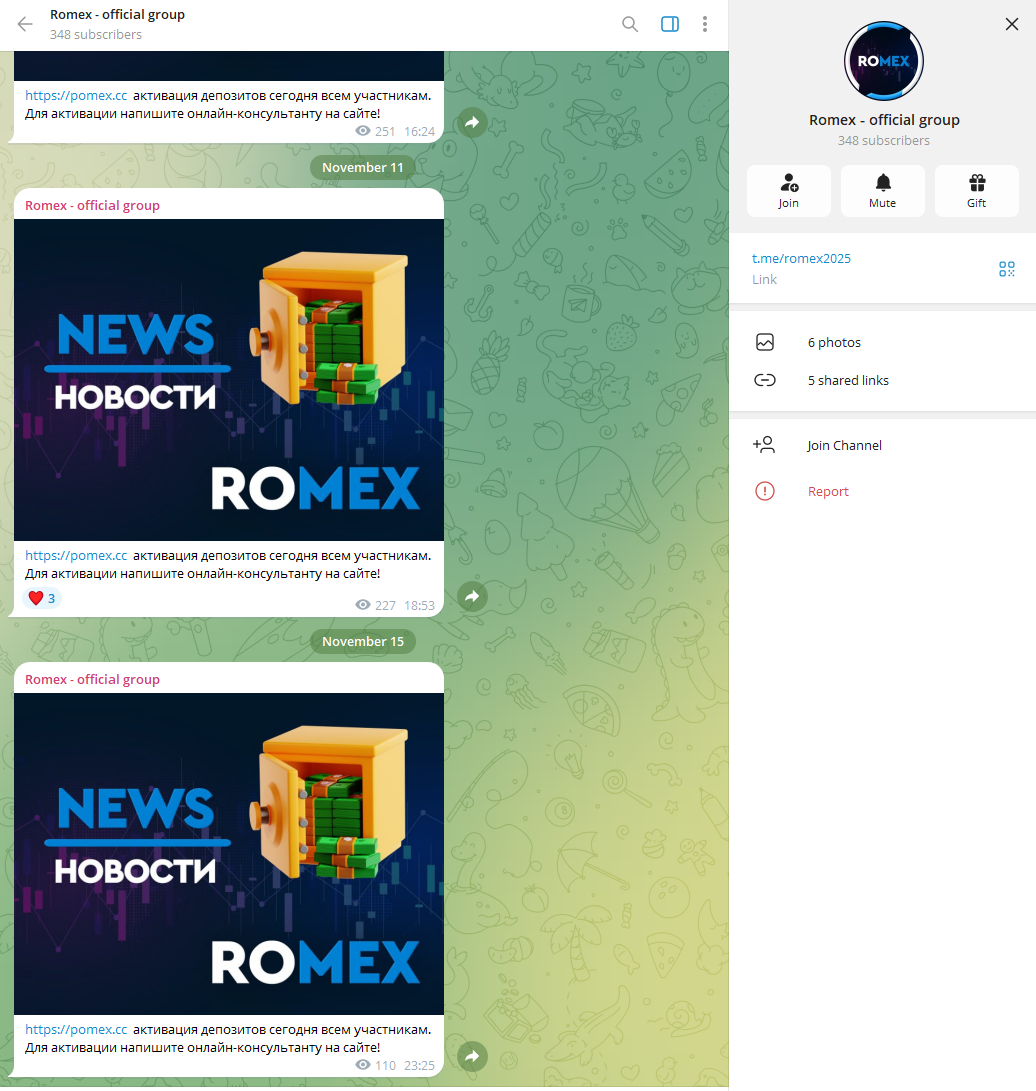
Task: Click the Gift icon in the profile panel
Action: 976,190
